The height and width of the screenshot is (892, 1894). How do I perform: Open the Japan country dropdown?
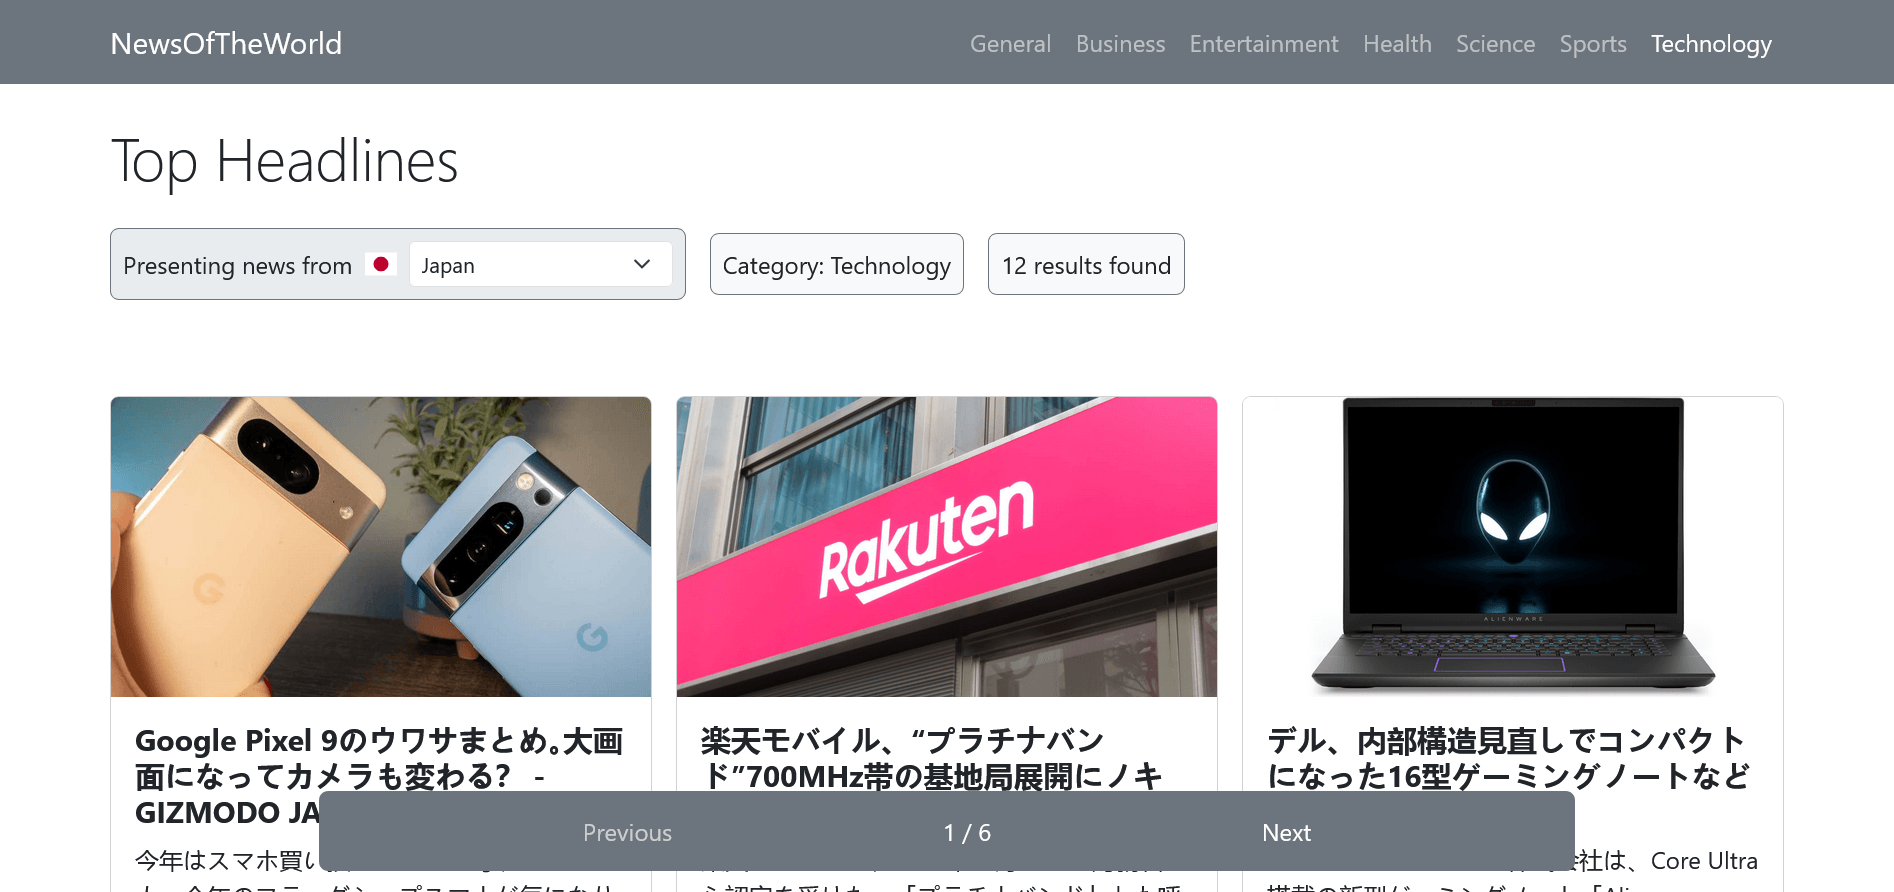click(x=541, y=265)
